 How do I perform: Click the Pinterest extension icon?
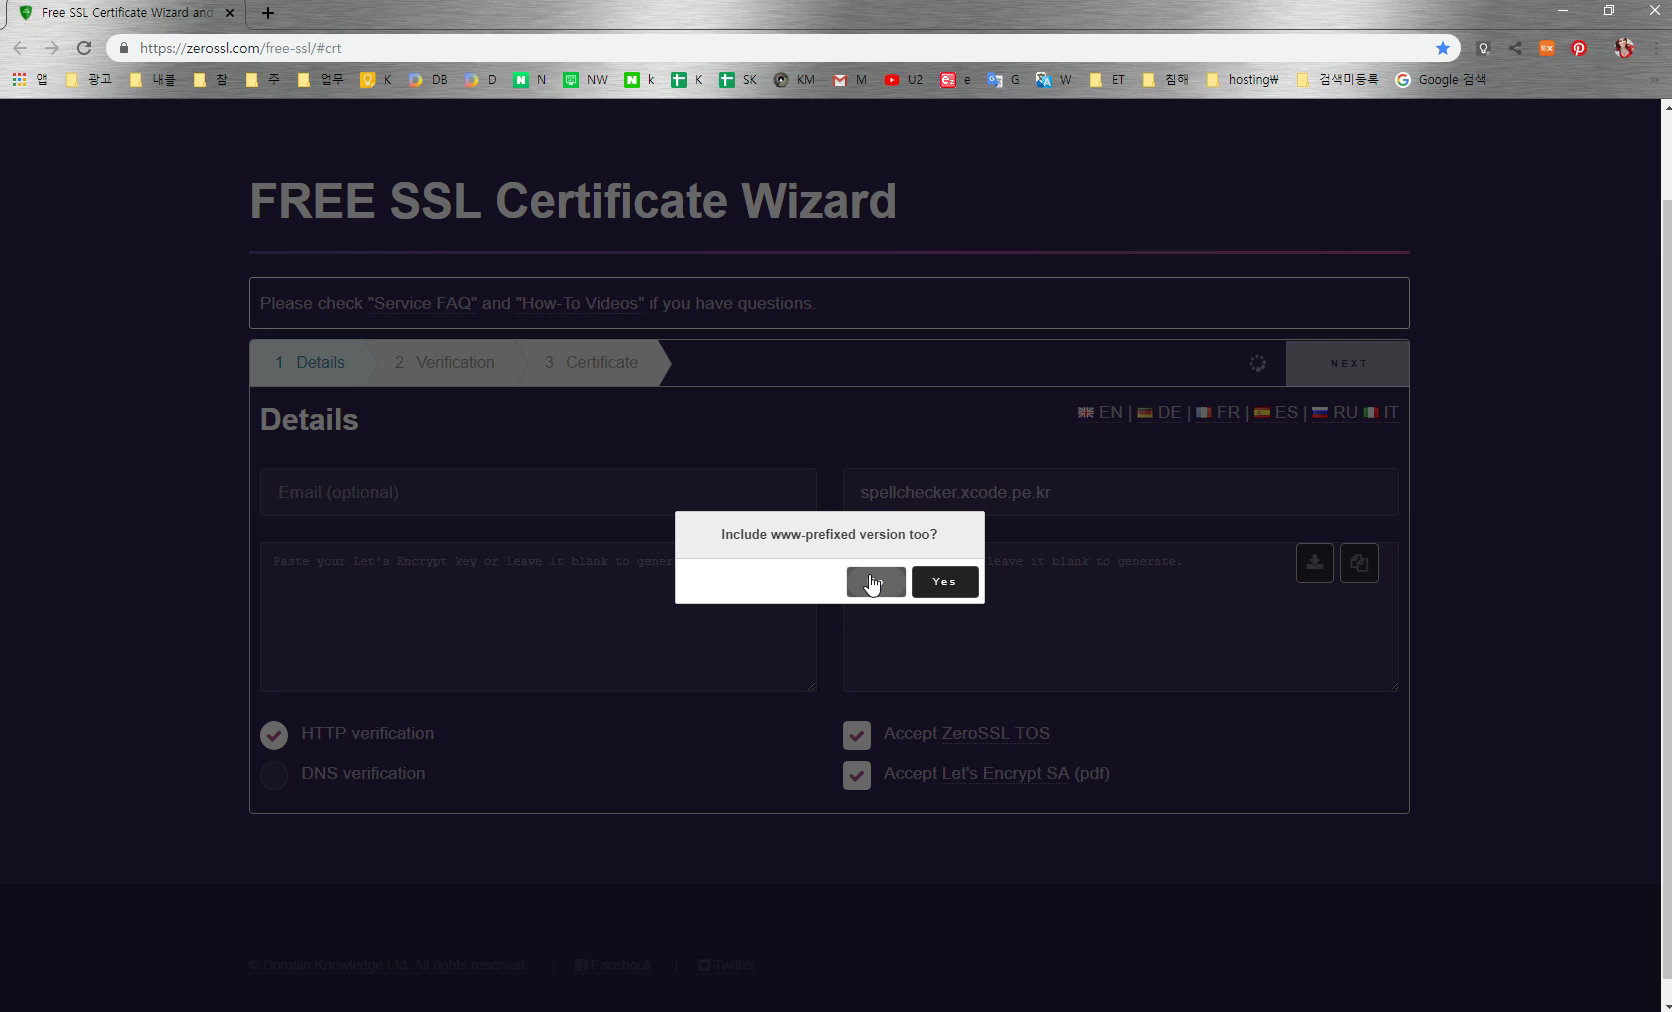click(1579, 48)
